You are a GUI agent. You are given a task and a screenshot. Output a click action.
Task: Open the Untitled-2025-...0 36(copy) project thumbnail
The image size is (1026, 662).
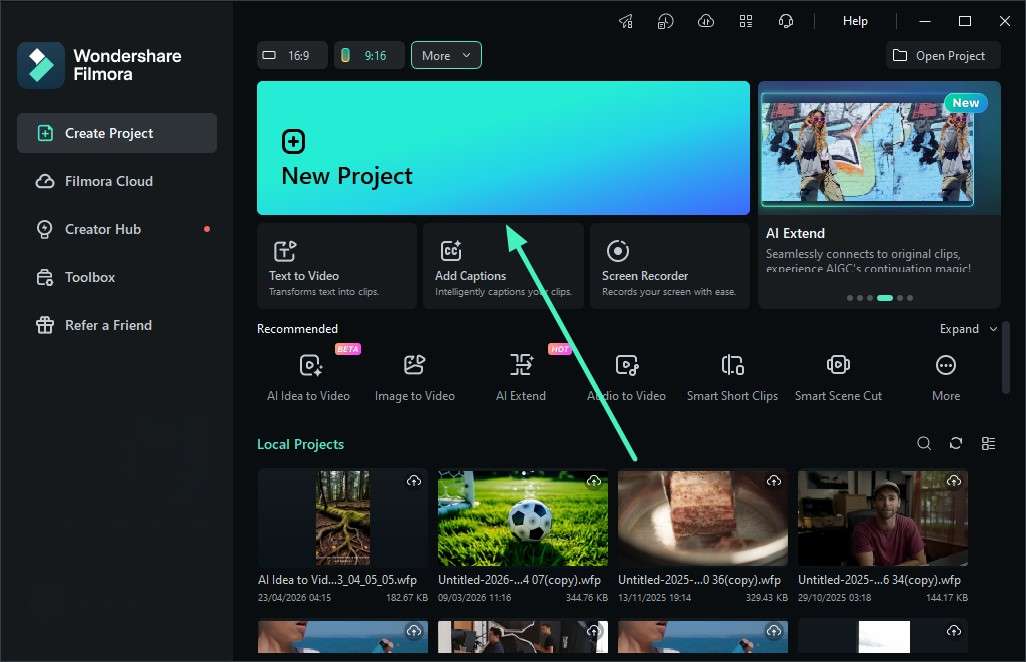703,517
